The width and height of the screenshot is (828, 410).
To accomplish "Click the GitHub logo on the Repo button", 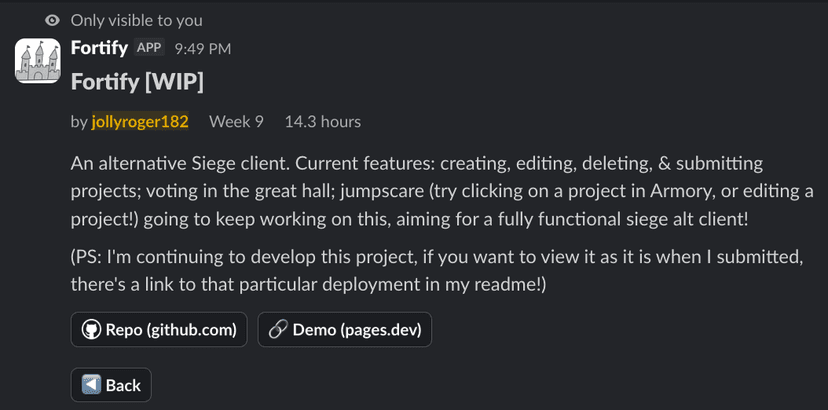I will (x=91, y=330).
